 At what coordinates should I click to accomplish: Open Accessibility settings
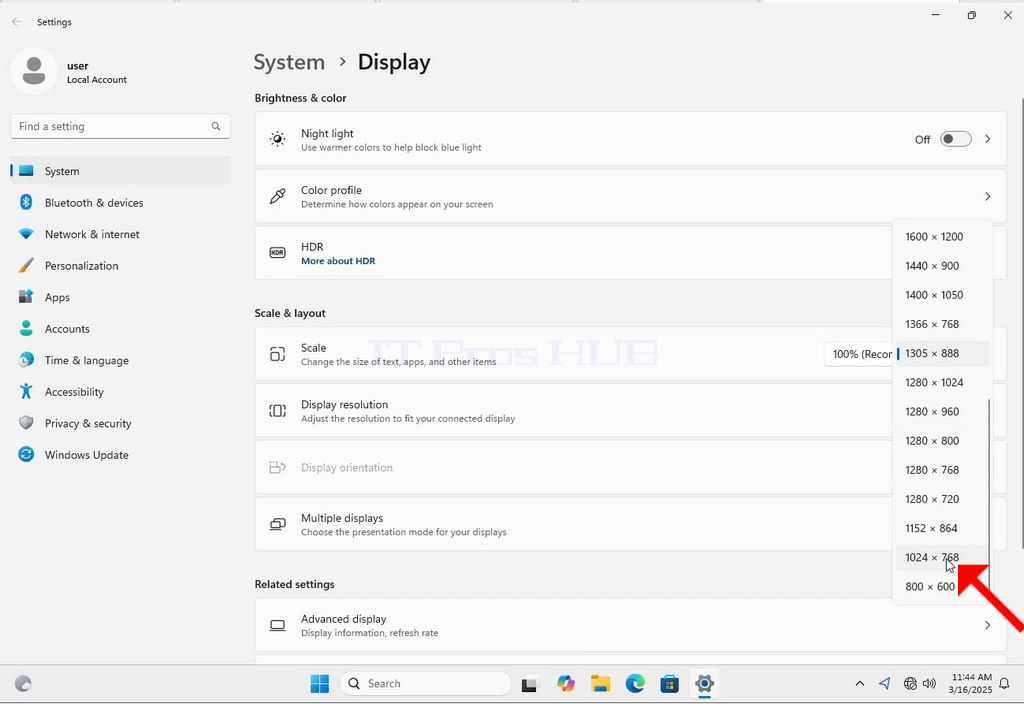point(121,392)
